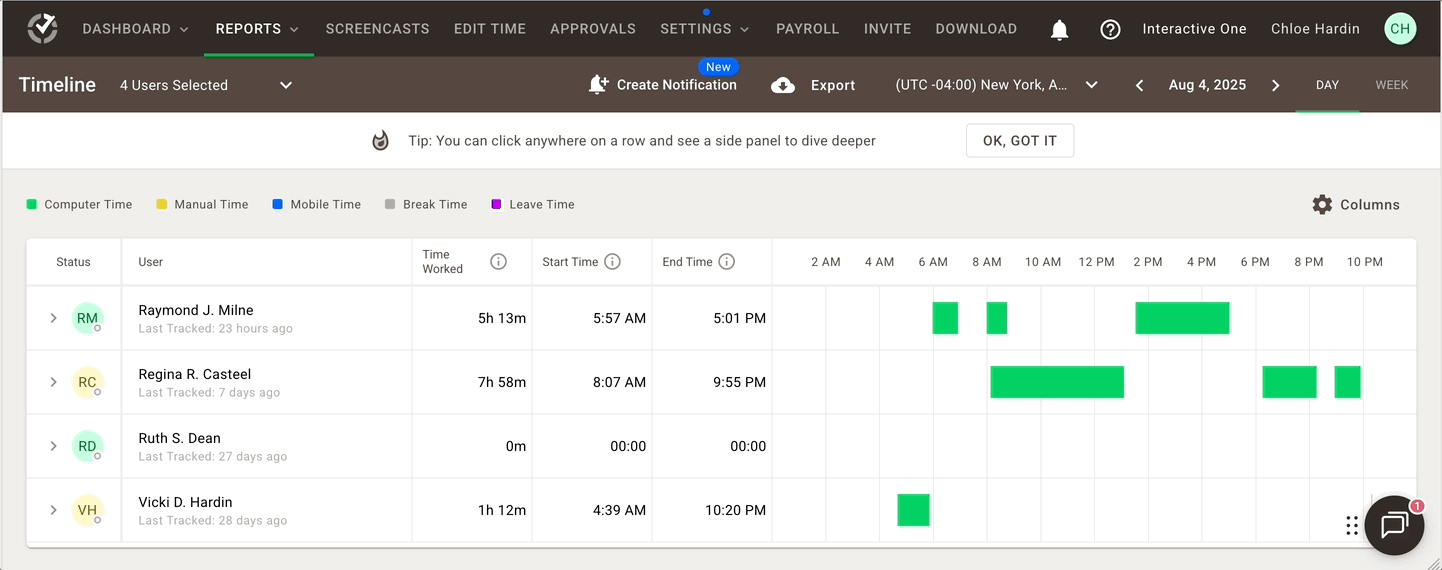The width and height of the screenshot is (1442, 570).
Task: Go to Screencasts page
Action: [377, 29]
